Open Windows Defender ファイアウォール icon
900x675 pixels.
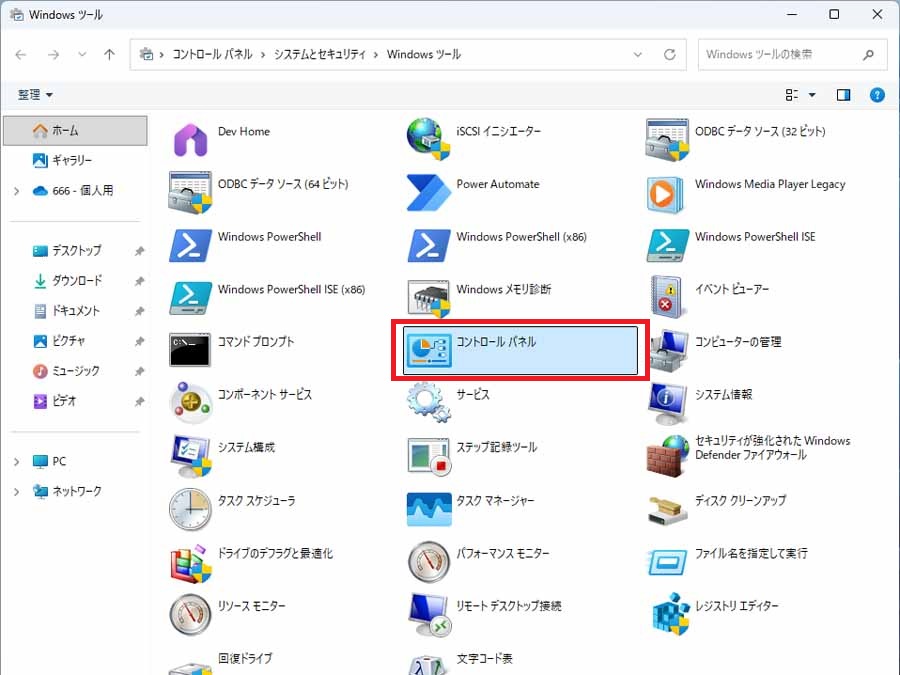coord(667,456)
